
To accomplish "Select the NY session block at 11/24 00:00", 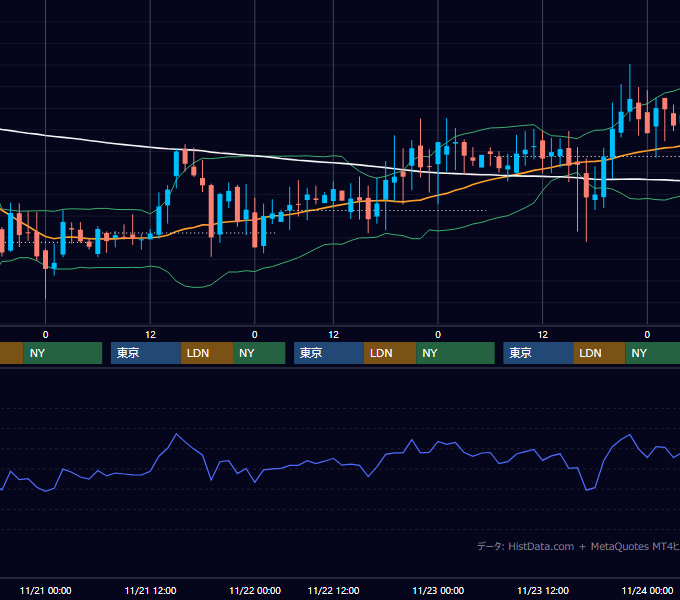I will coord(653,353).
